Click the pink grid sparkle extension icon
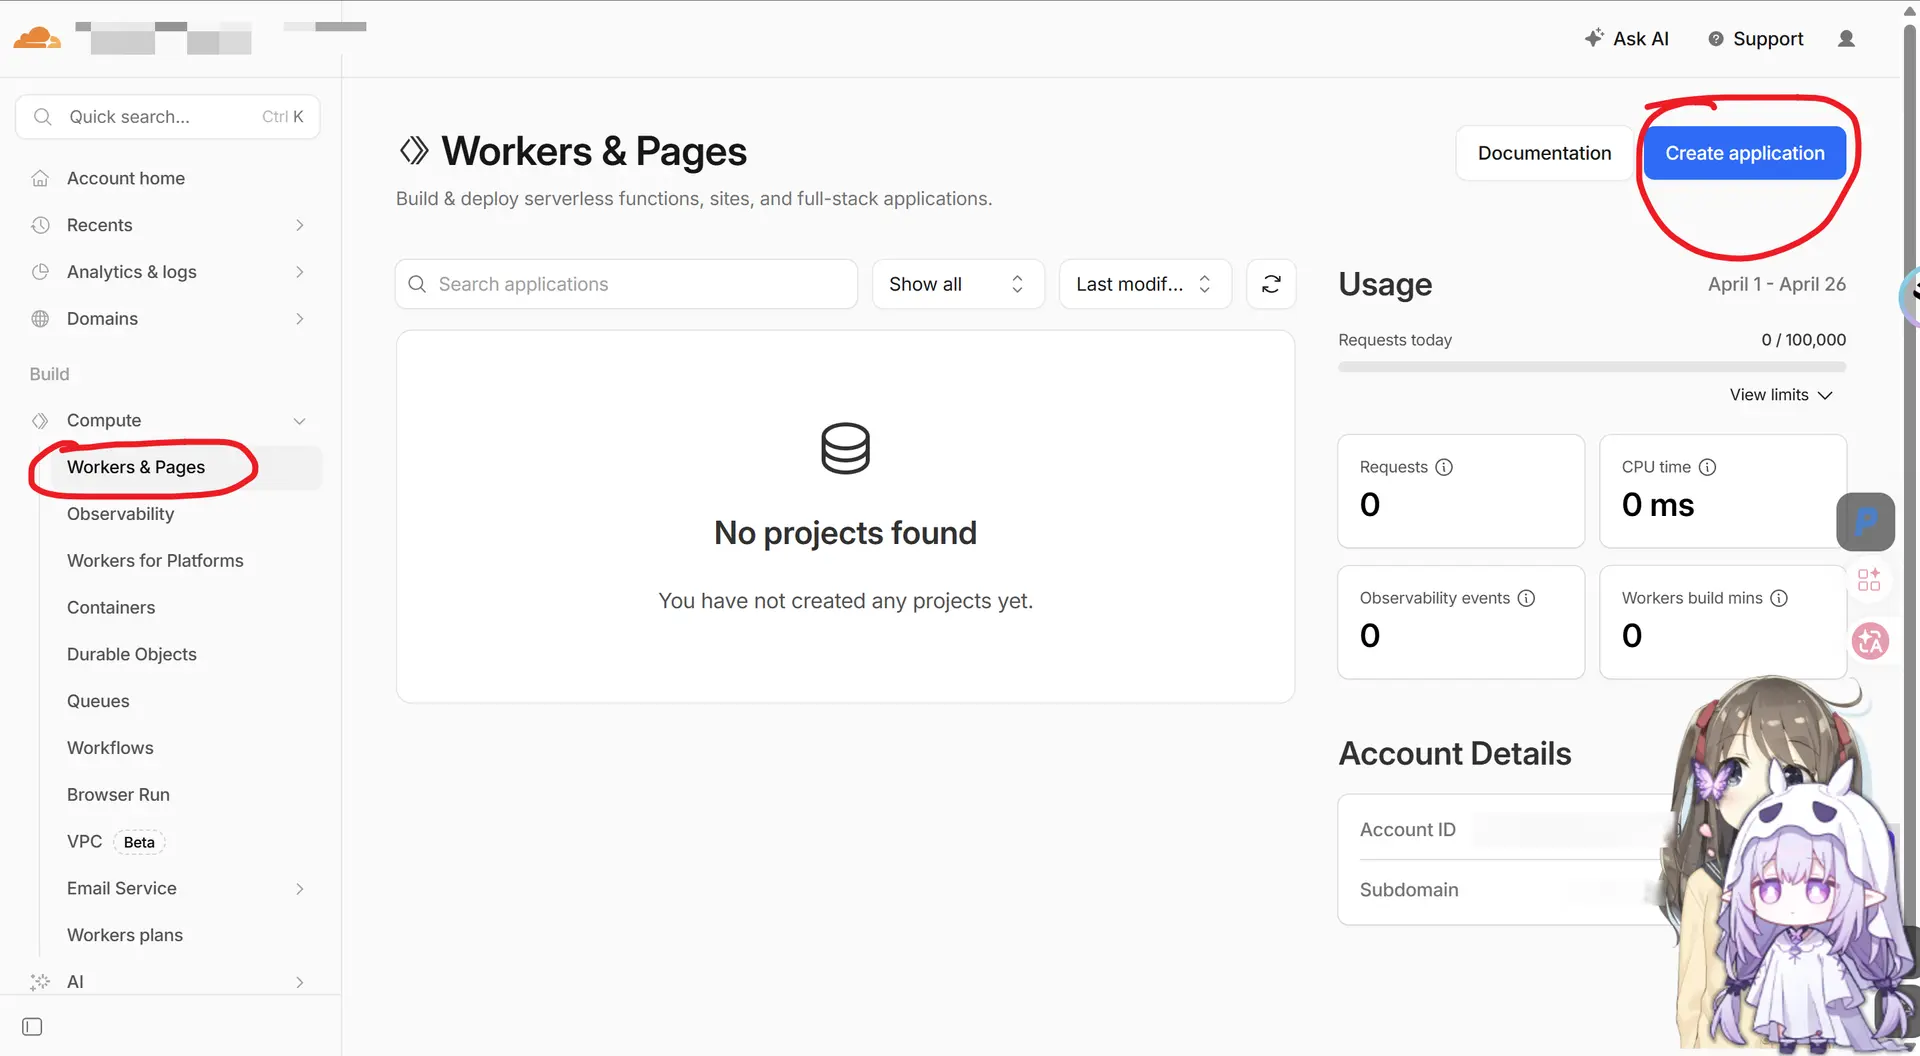The width and height of the screenshot is (1920, 1056). [x=1869, y=580]
